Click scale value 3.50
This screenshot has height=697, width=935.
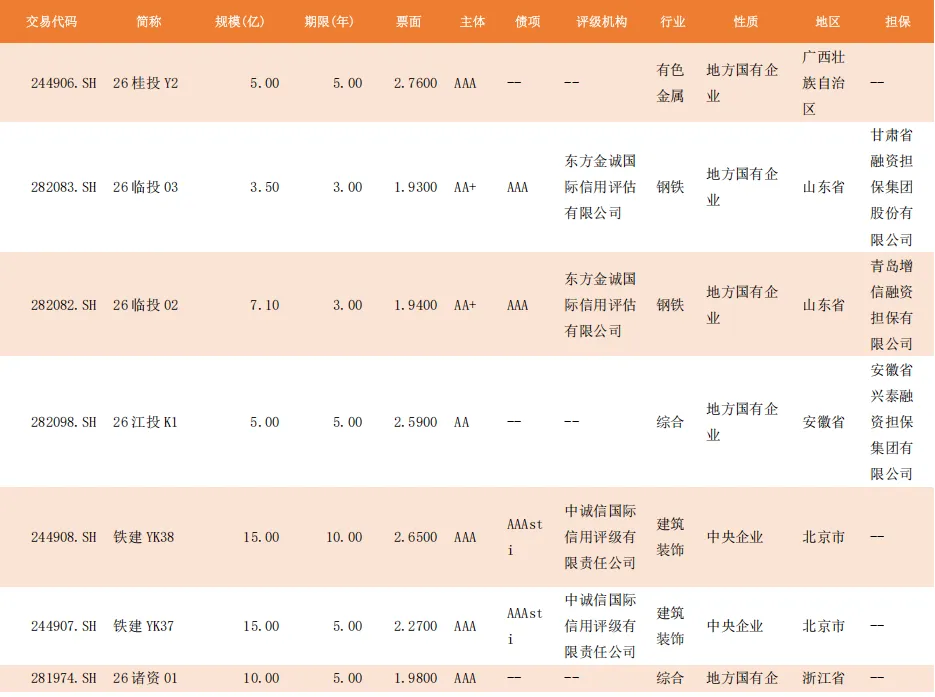(265, 187)
